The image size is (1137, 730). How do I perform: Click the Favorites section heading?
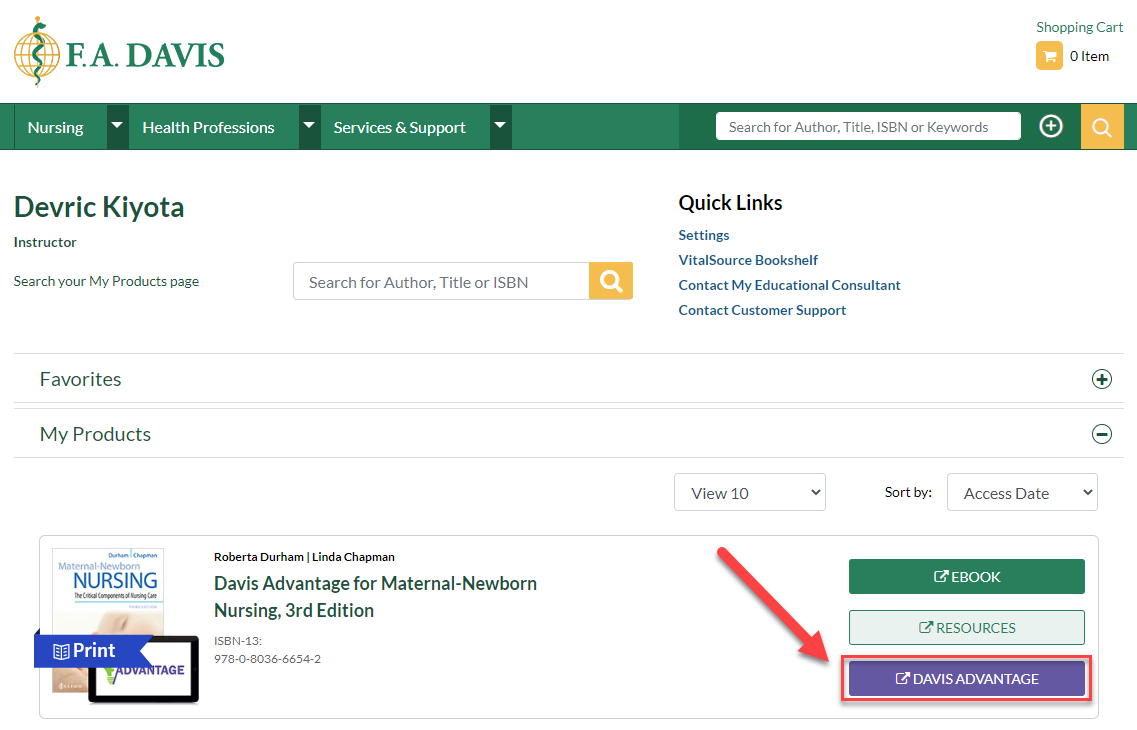click(80, 379)
